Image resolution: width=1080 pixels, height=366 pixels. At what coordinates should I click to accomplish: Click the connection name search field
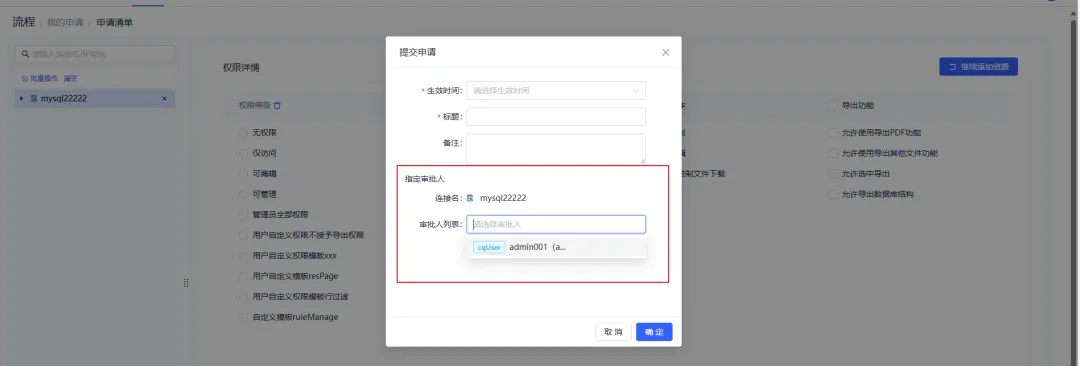pos(95,54)
